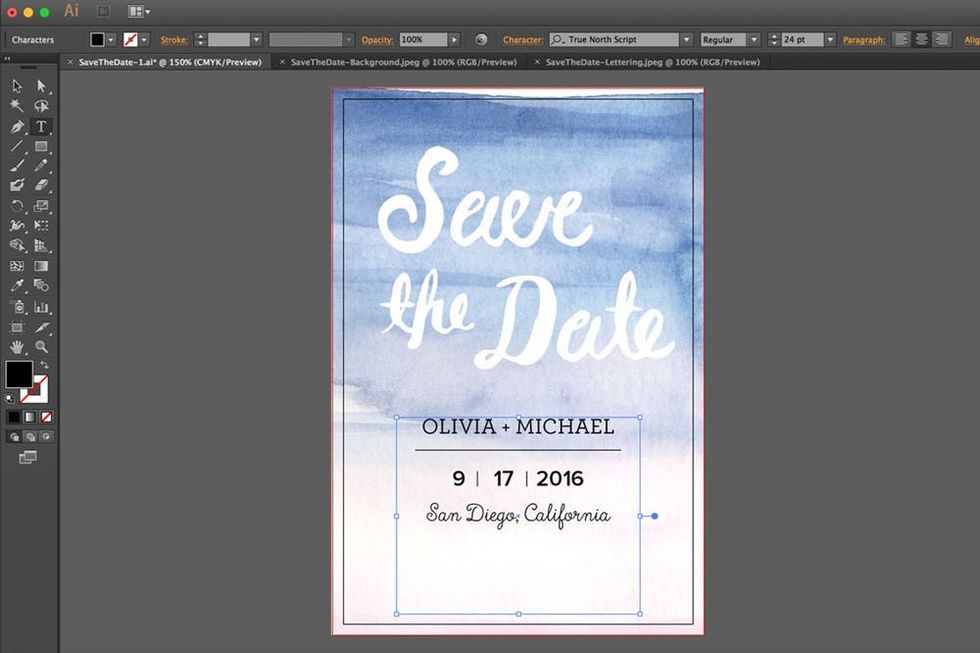Expand the Regular font style dropdown
This screenshot has width=980, height=653.
point(753,40)
